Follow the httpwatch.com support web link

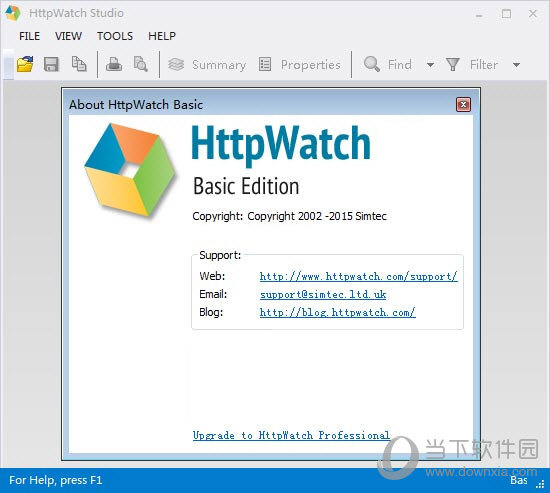(x=358, y=277)
